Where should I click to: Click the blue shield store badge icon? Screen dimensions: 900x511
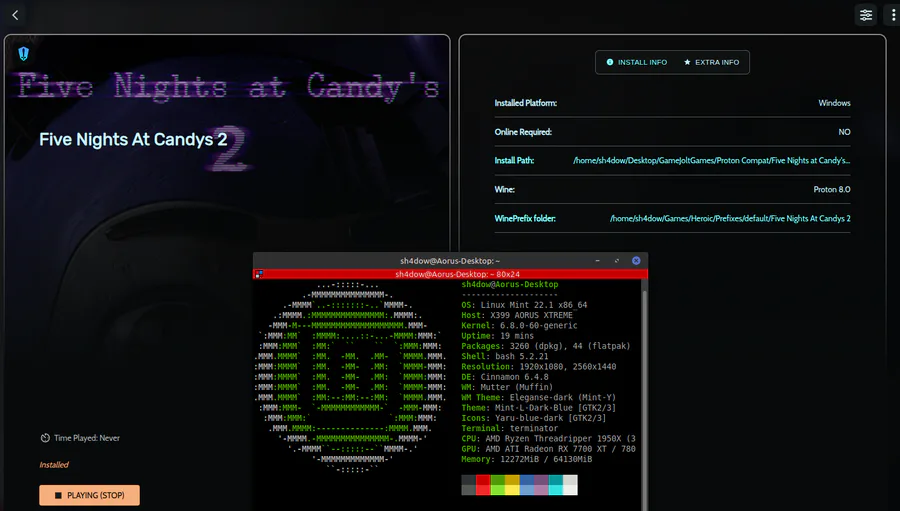coord(24,54)
